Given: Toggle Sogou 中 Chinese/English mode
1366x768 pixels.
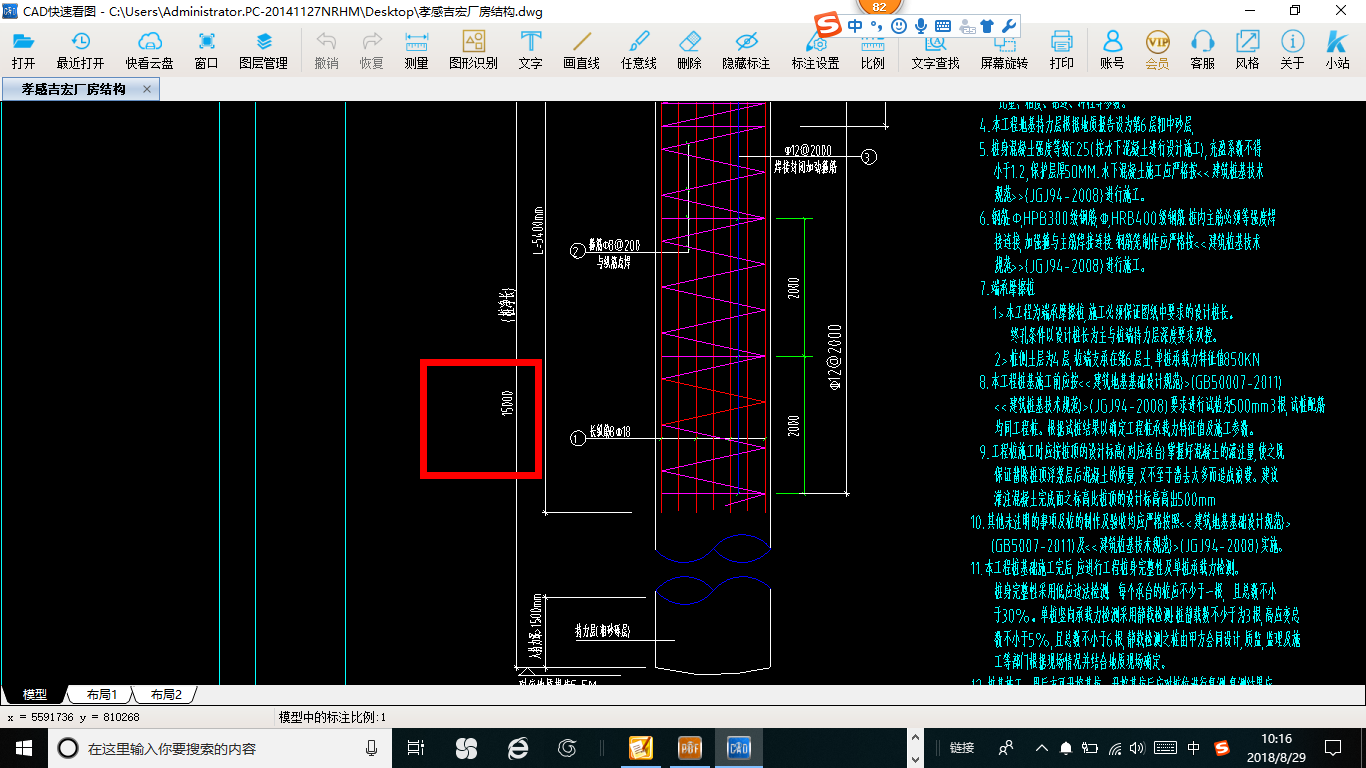Looking at the screenshot, I should [856, 25].
